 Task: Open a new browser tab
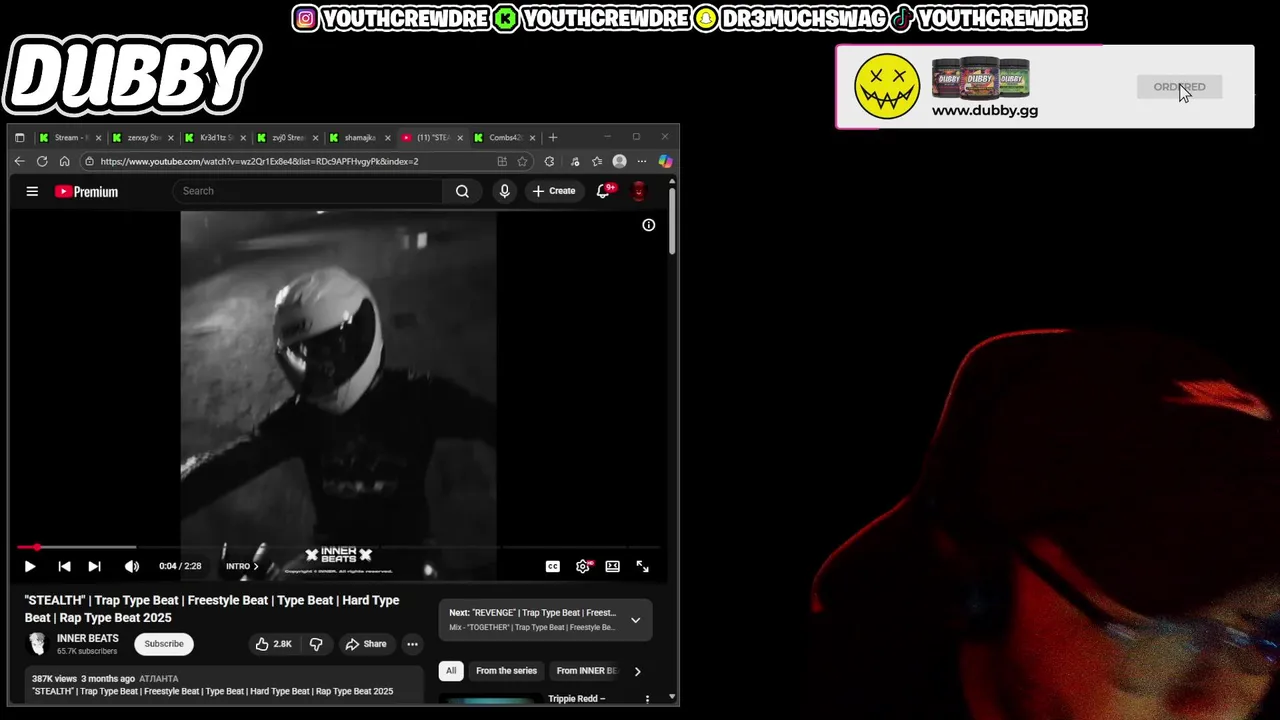tap(552, 138)
